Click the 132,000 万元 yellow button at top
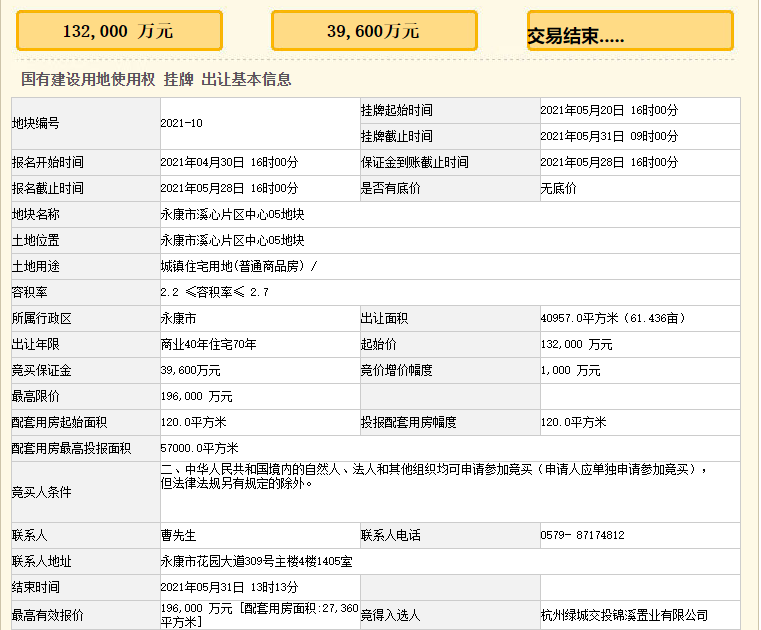This screenshot has width=761, height=630. point(118,31)
